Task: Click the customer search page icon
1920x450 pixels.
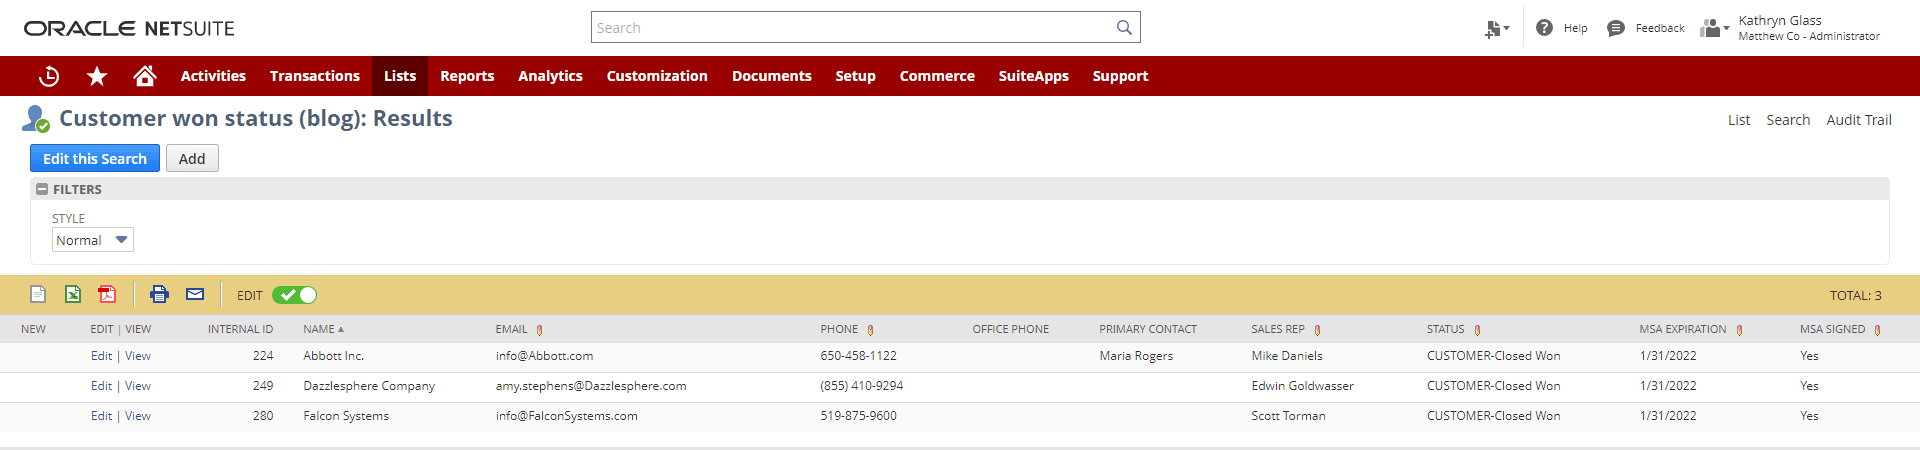Action: [36, 119]
